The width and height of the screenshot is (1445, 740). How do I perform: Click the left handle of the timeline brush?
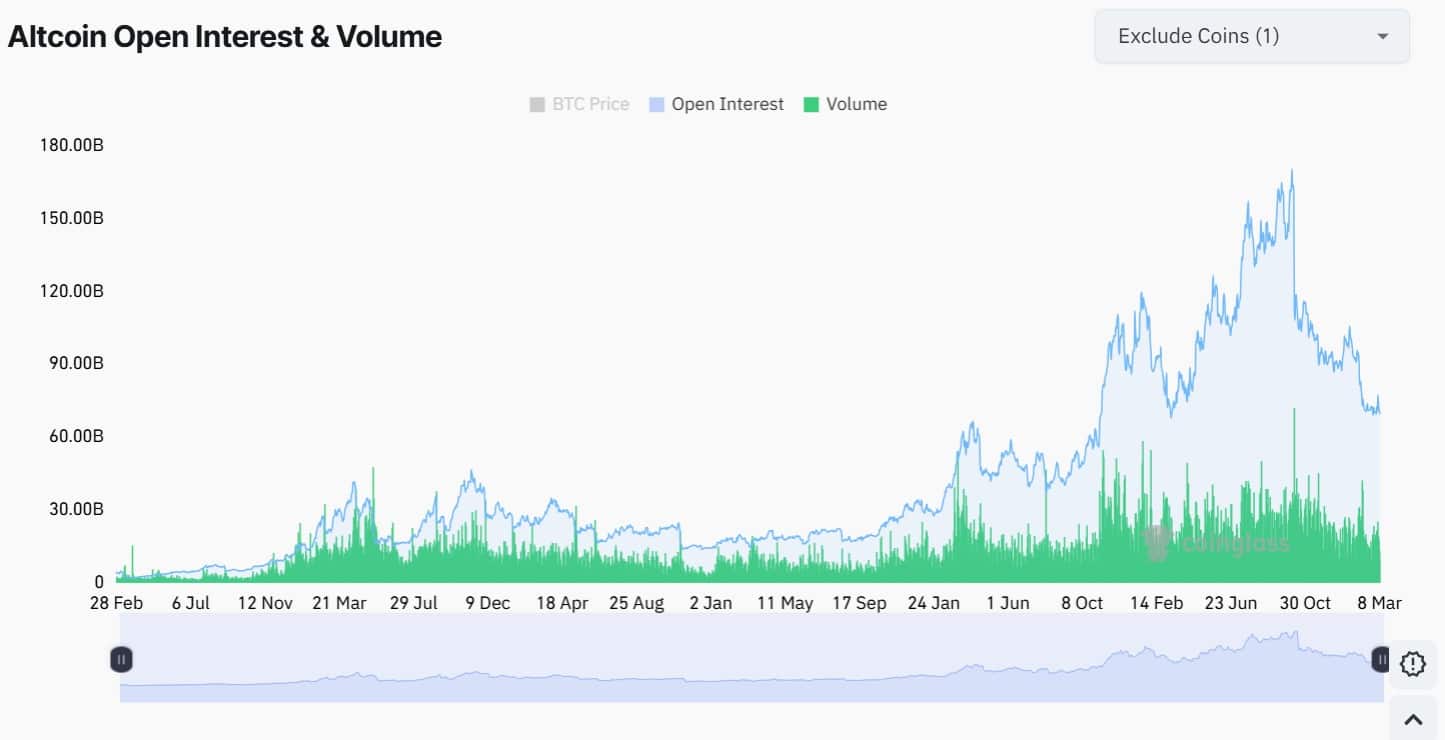121,659
